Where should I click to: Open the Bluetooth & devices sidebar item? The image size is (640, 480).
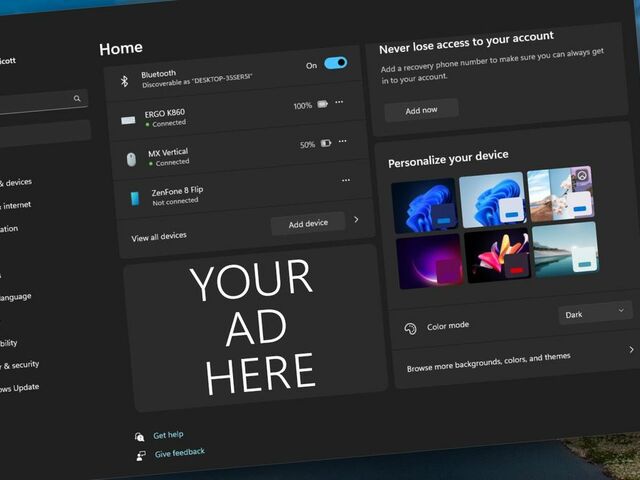coord(16,182)
